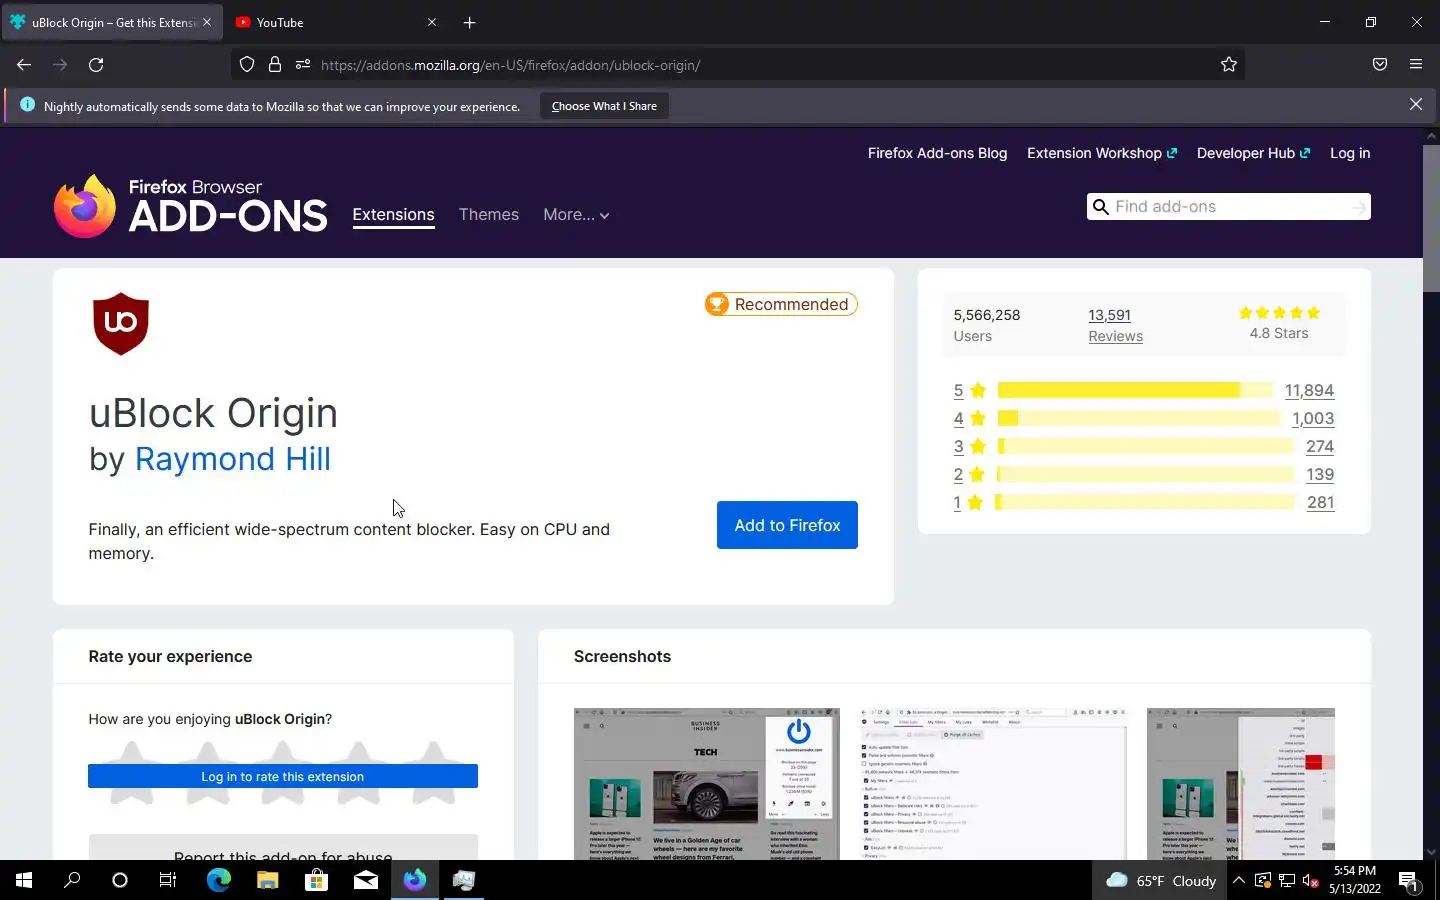Open first Business Insider screenshot thumbnail
The height and width of the screenshot is (900, 1440).
[x=706, y=784]
